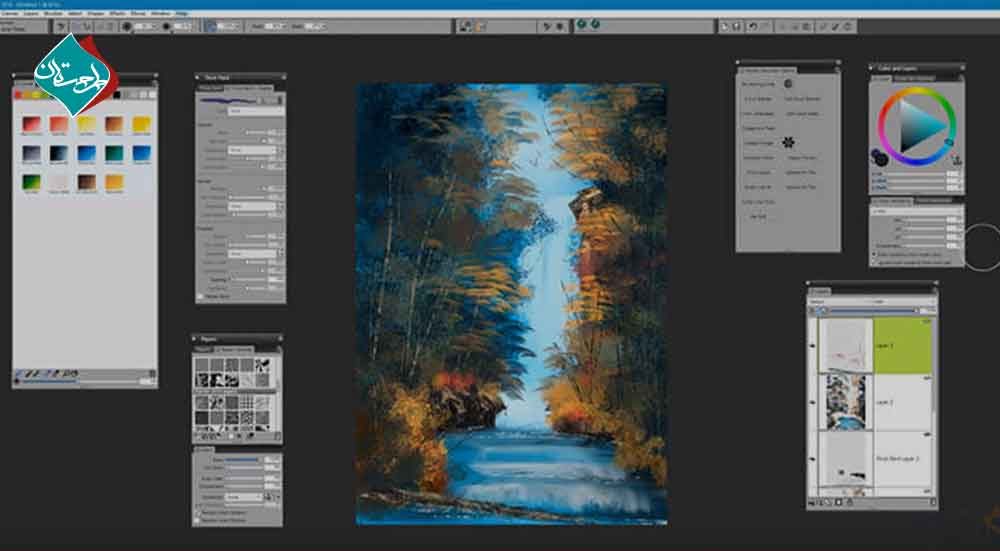Hide Layer 2 using its eye icon

tap(812, 402)
